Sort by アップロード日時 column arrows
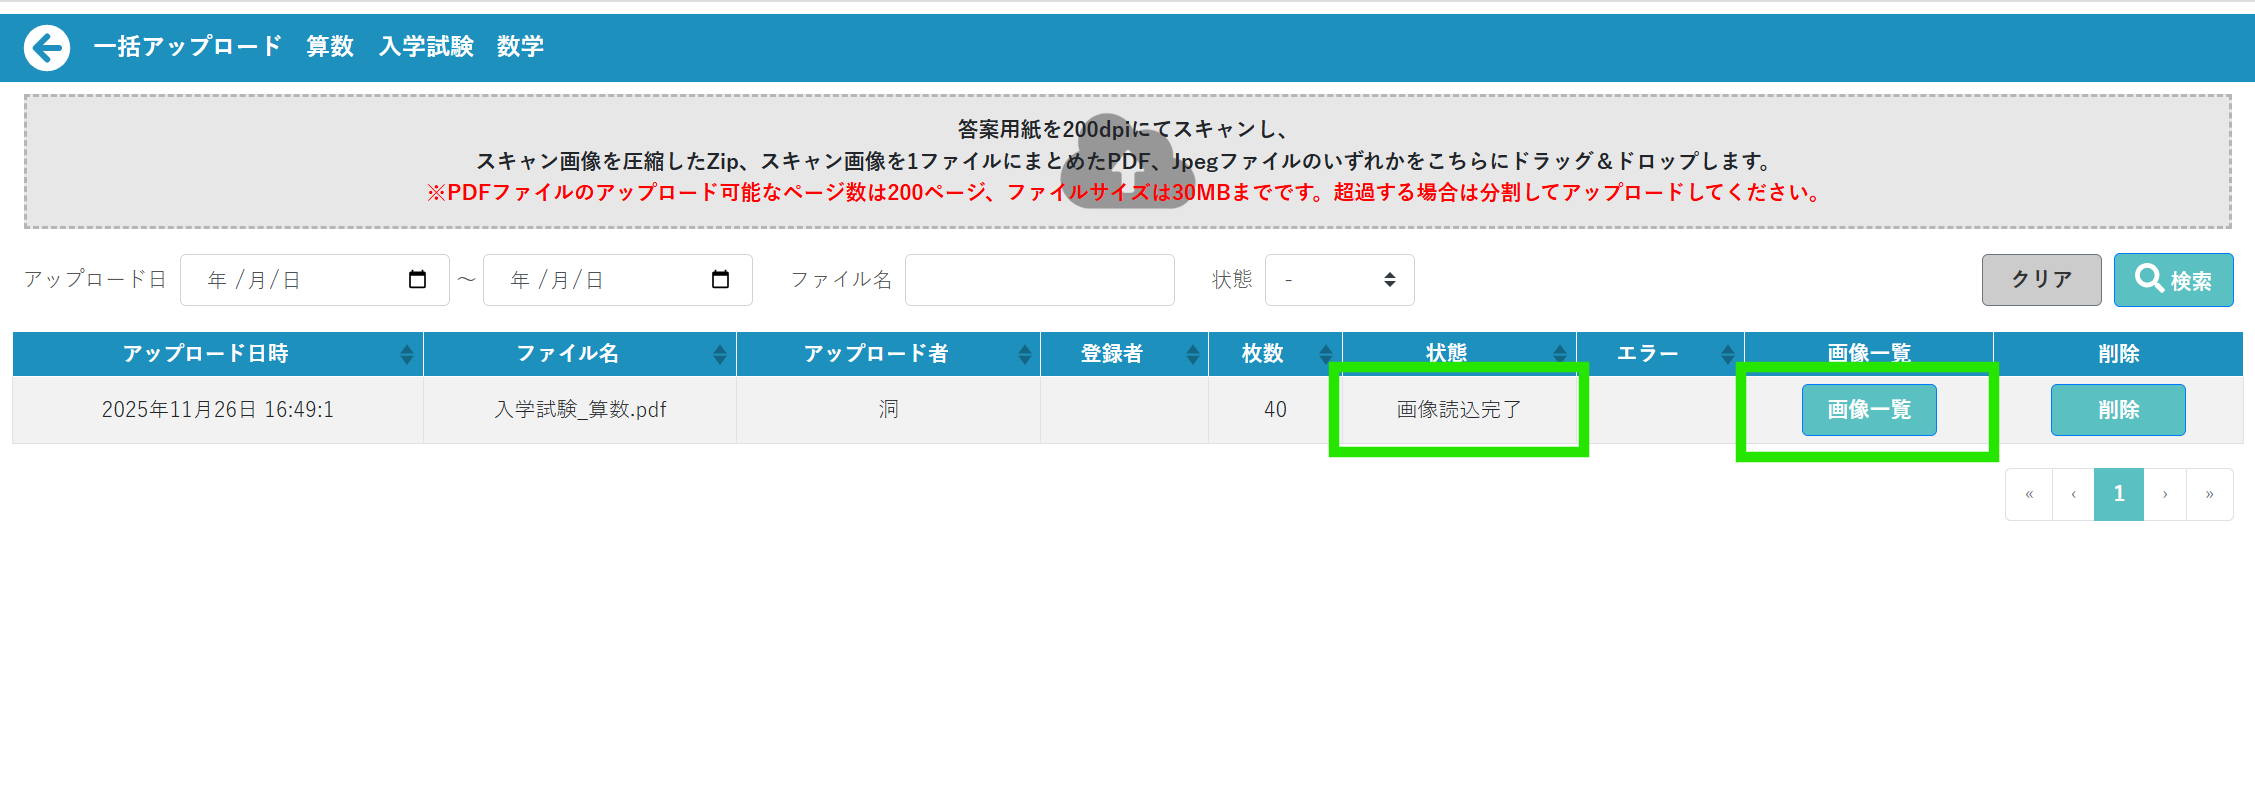This screenshot has height=802, width=2255. point(406,354)
